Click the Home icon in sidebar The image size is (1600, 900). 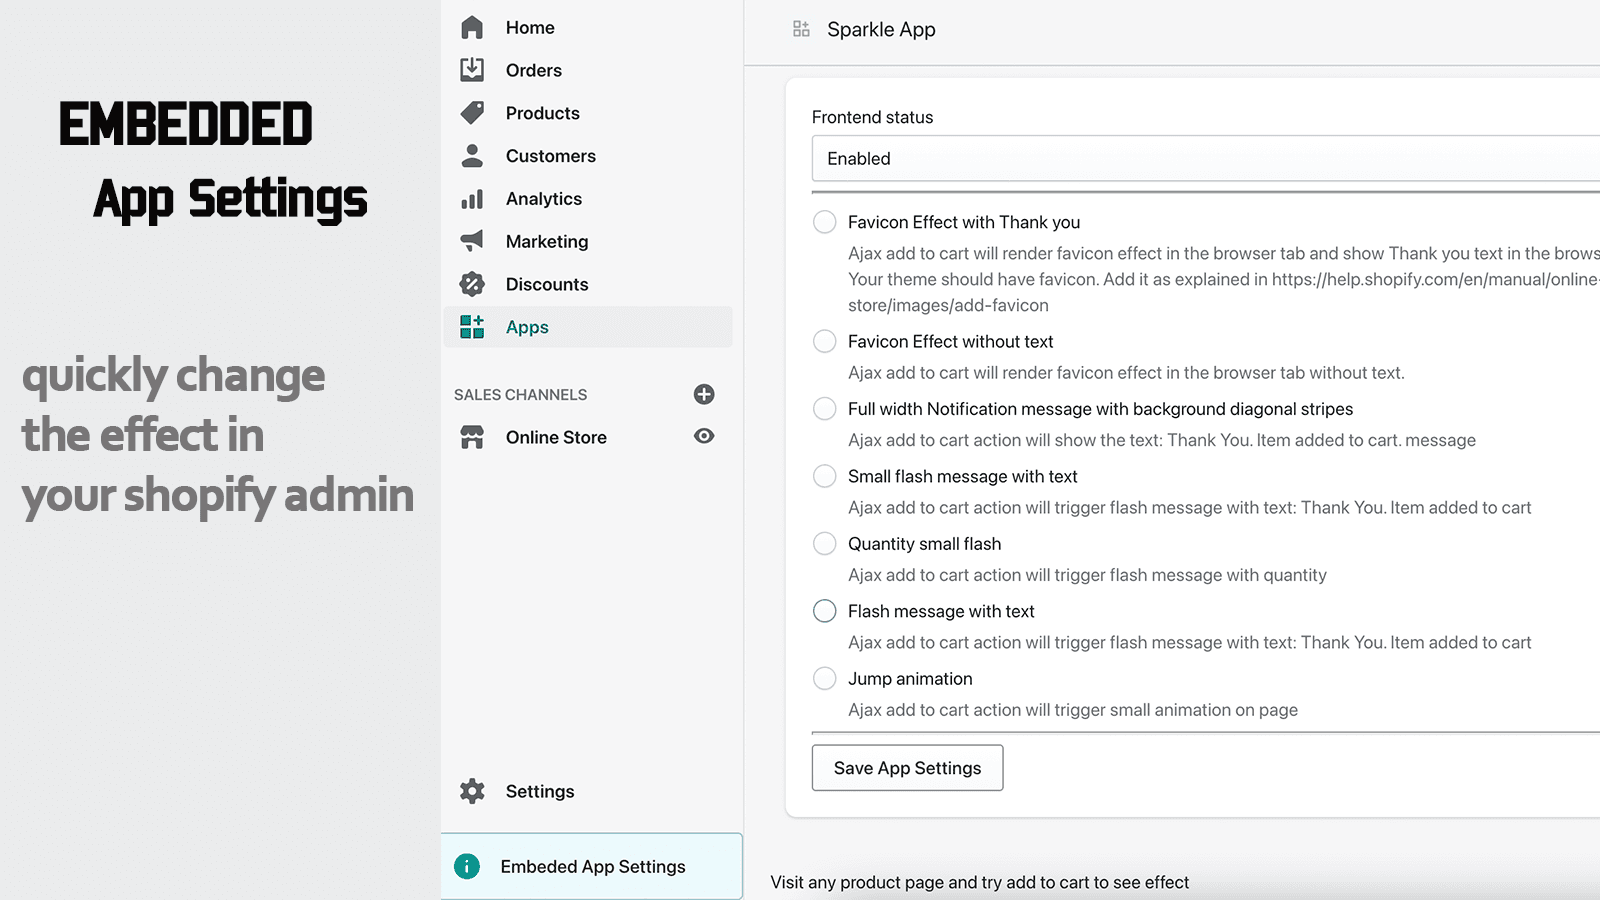click(x=471, y=27)
